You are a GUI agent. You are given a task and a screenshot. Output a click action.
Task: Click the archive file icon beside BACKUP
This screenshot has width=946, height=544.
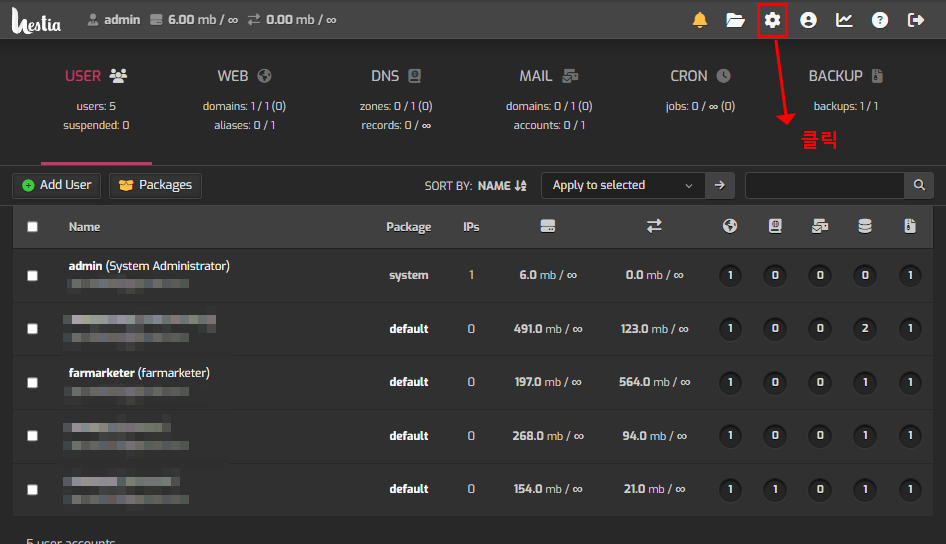tap(877, 75)
